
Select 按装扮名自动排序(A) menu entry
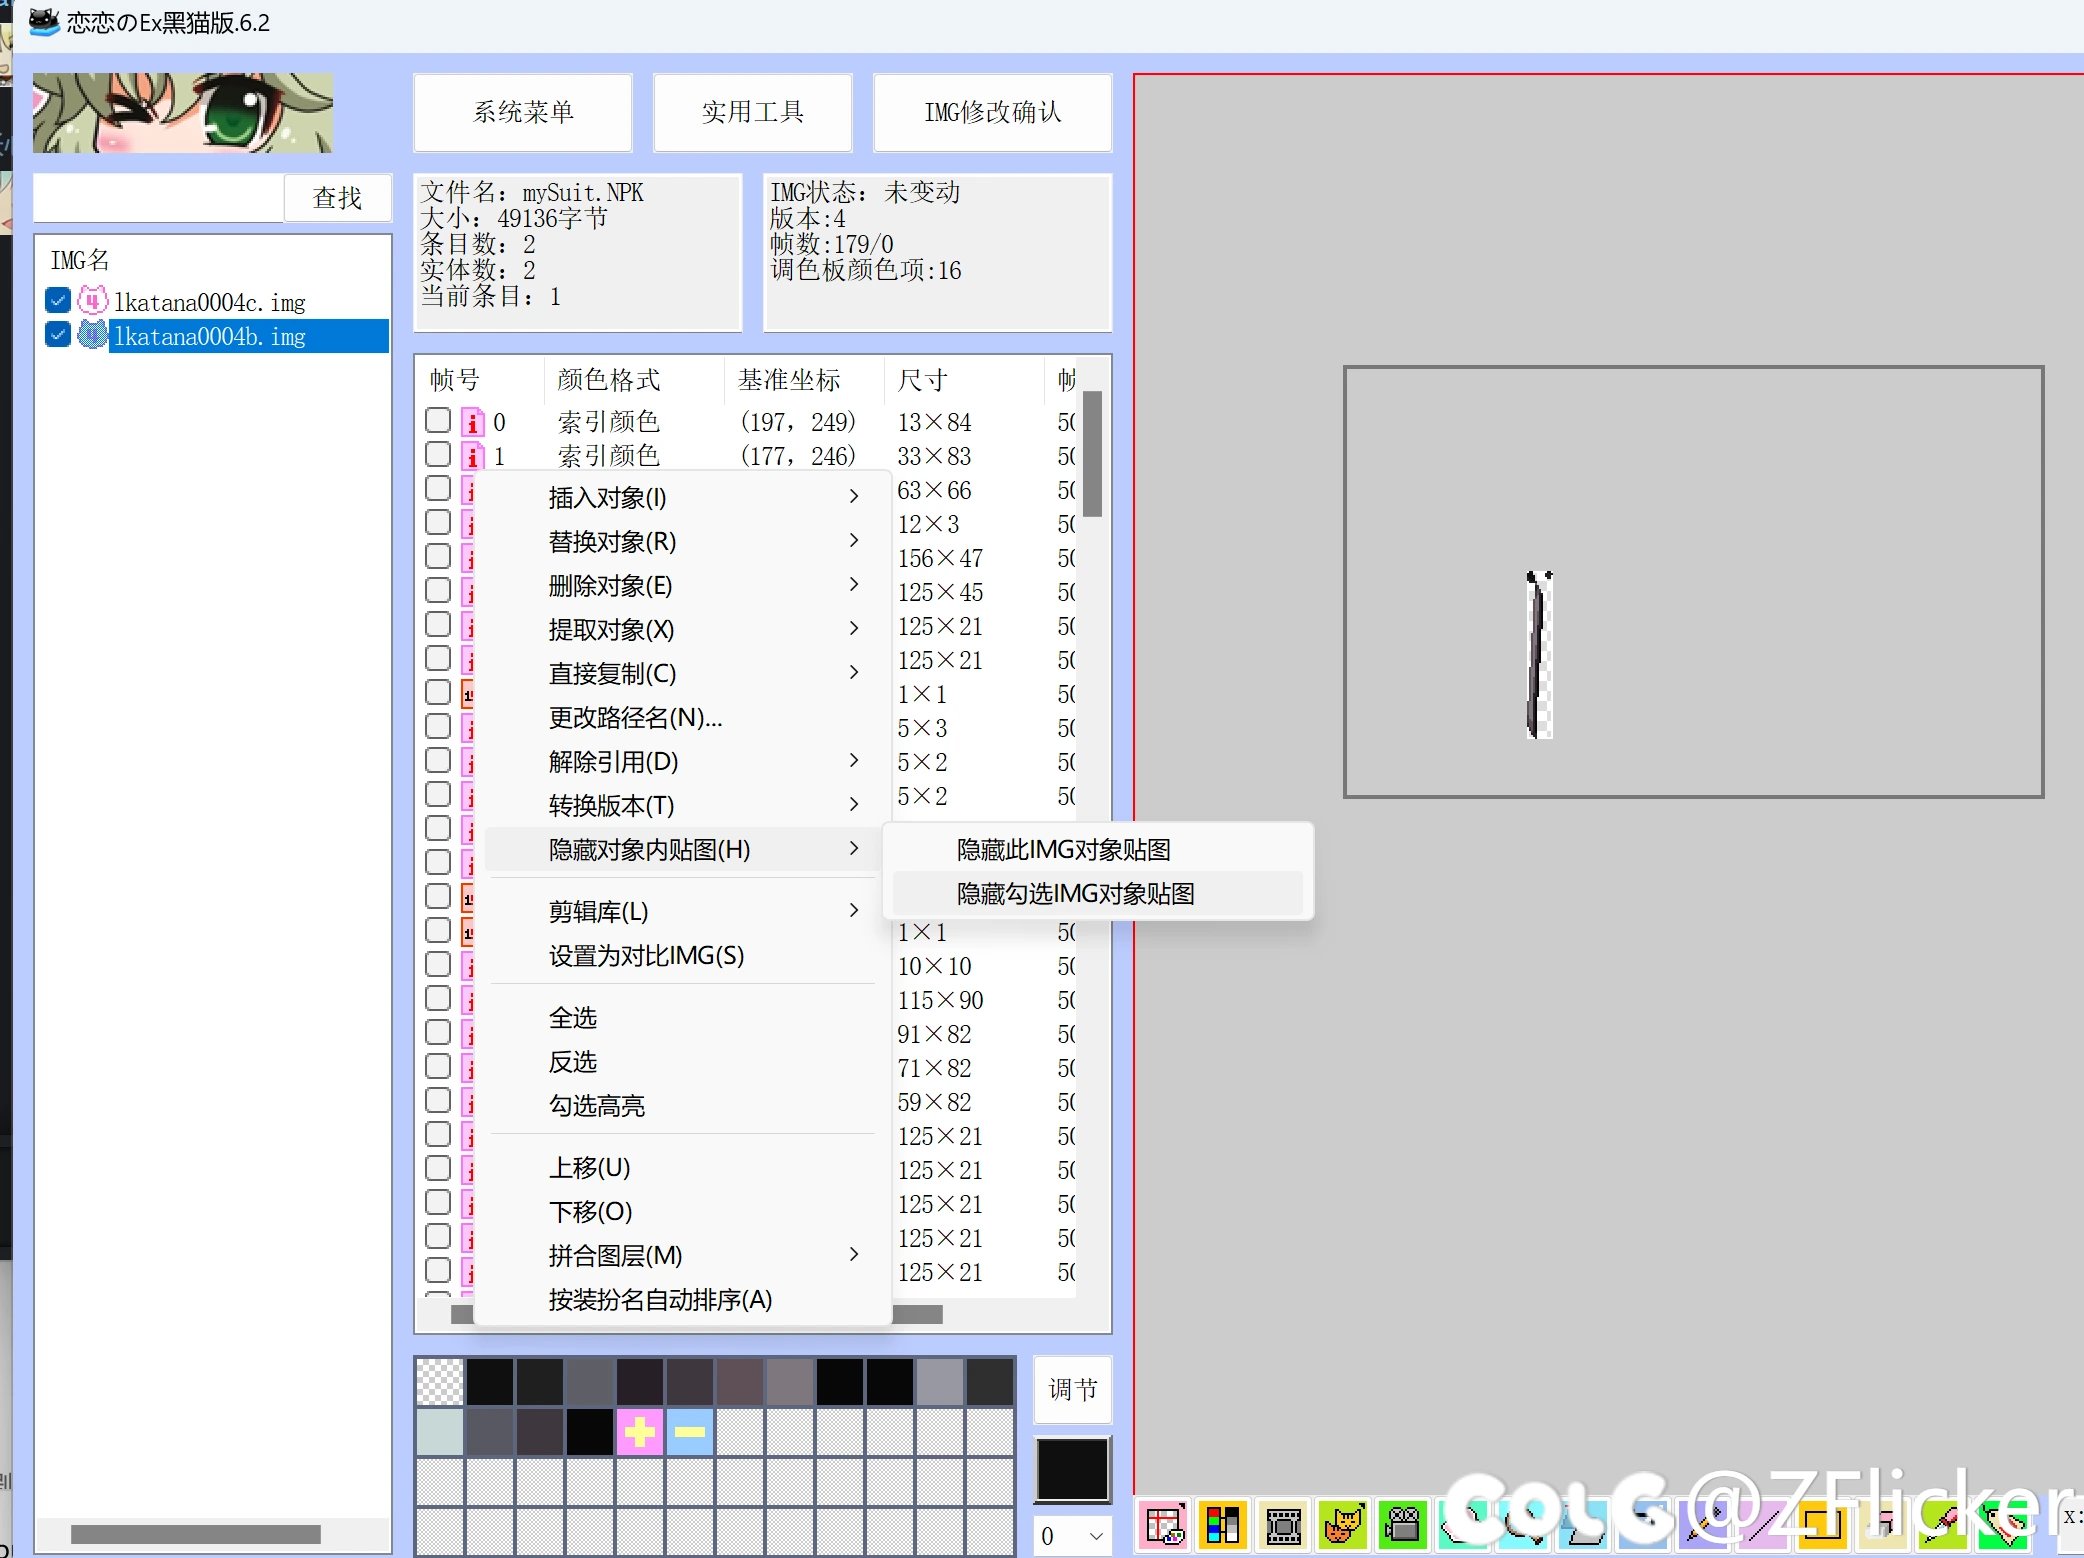point(682,1299)
